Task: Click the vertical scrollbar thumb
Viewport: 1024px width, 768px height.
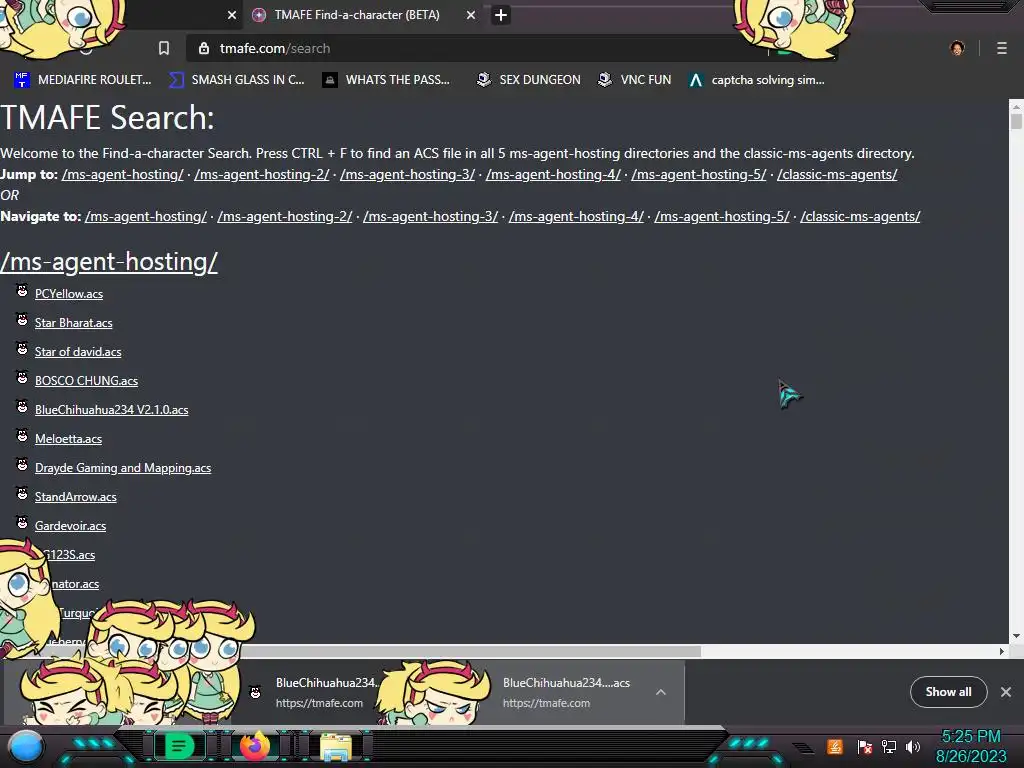Action: (x=1016, y=121)
